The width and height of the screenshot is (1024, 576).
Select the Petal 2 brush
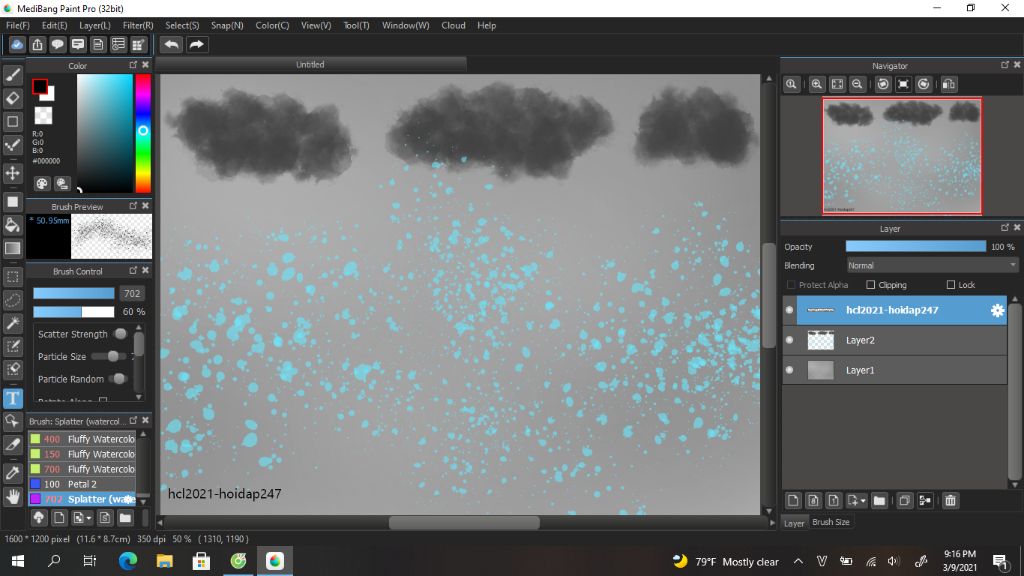(82, 484)
